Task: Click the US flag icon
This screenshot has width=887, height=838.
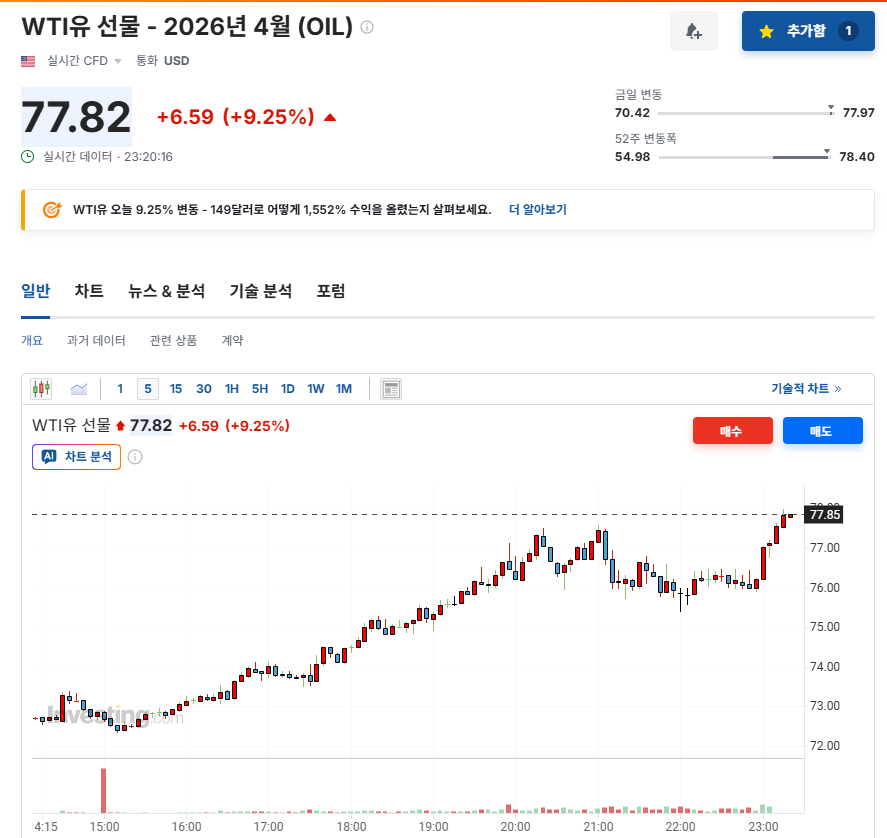Action: click(x=28, y=61)
